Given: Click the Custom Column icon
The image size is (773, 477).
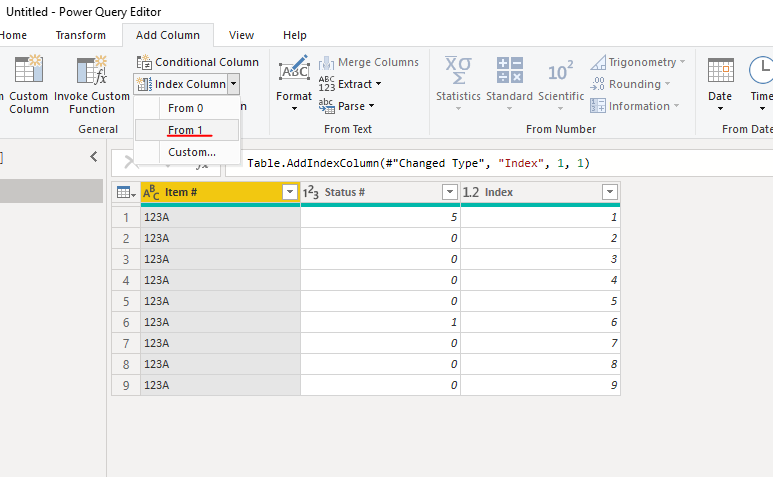Looking at the screenshot, I should click(x=29, y=69).
